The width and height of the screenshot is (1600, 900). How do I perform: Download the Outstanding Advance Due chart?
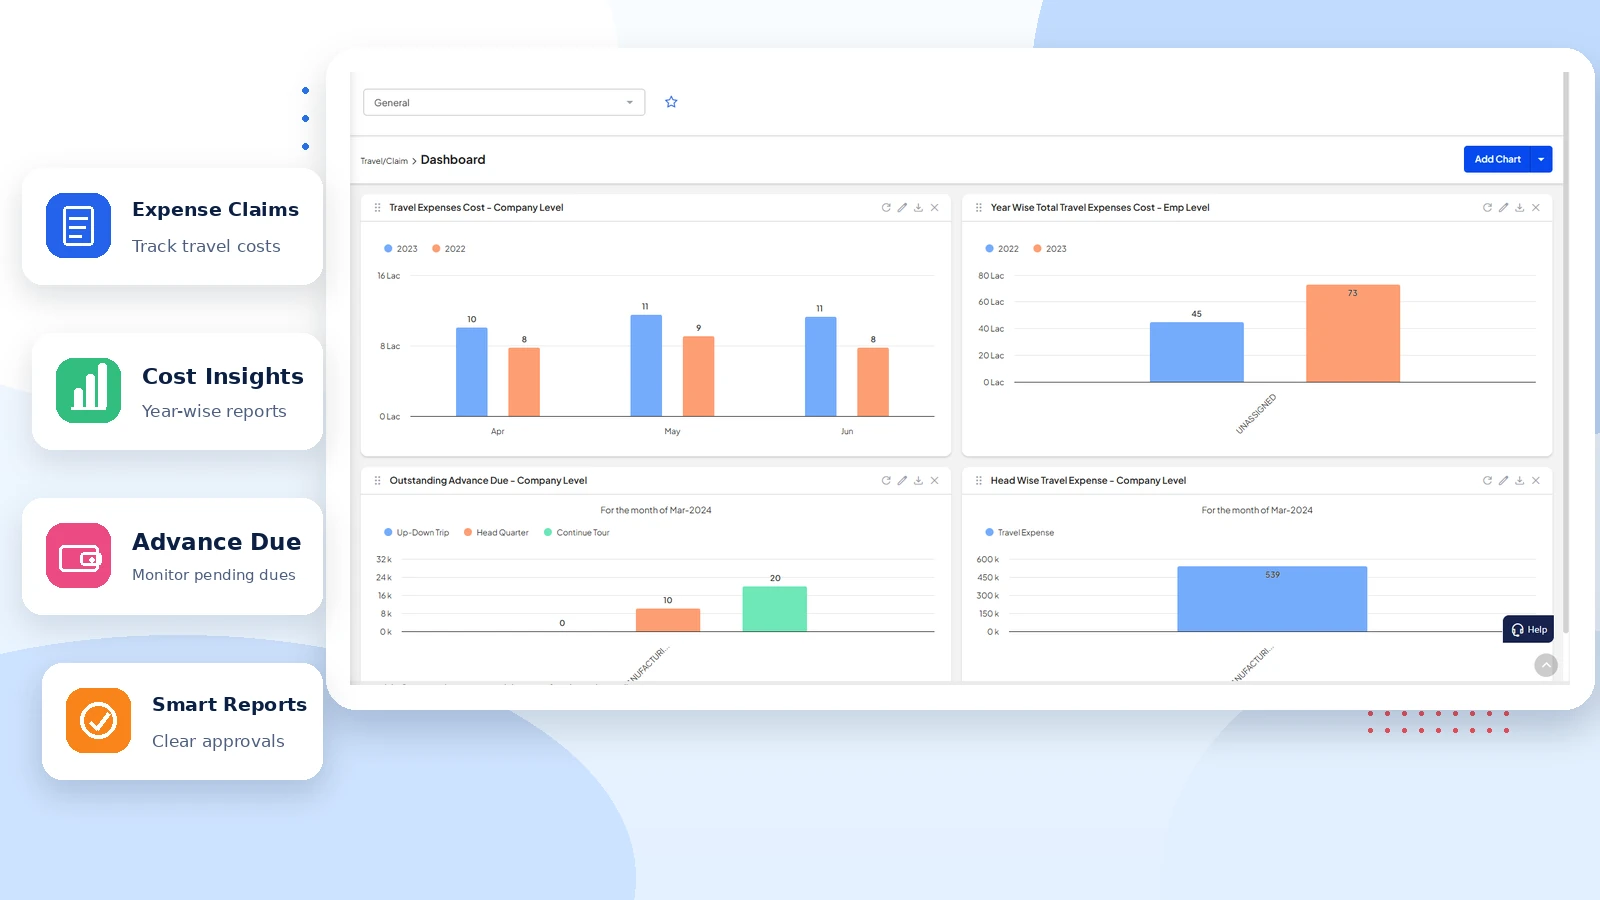[918, 481]
